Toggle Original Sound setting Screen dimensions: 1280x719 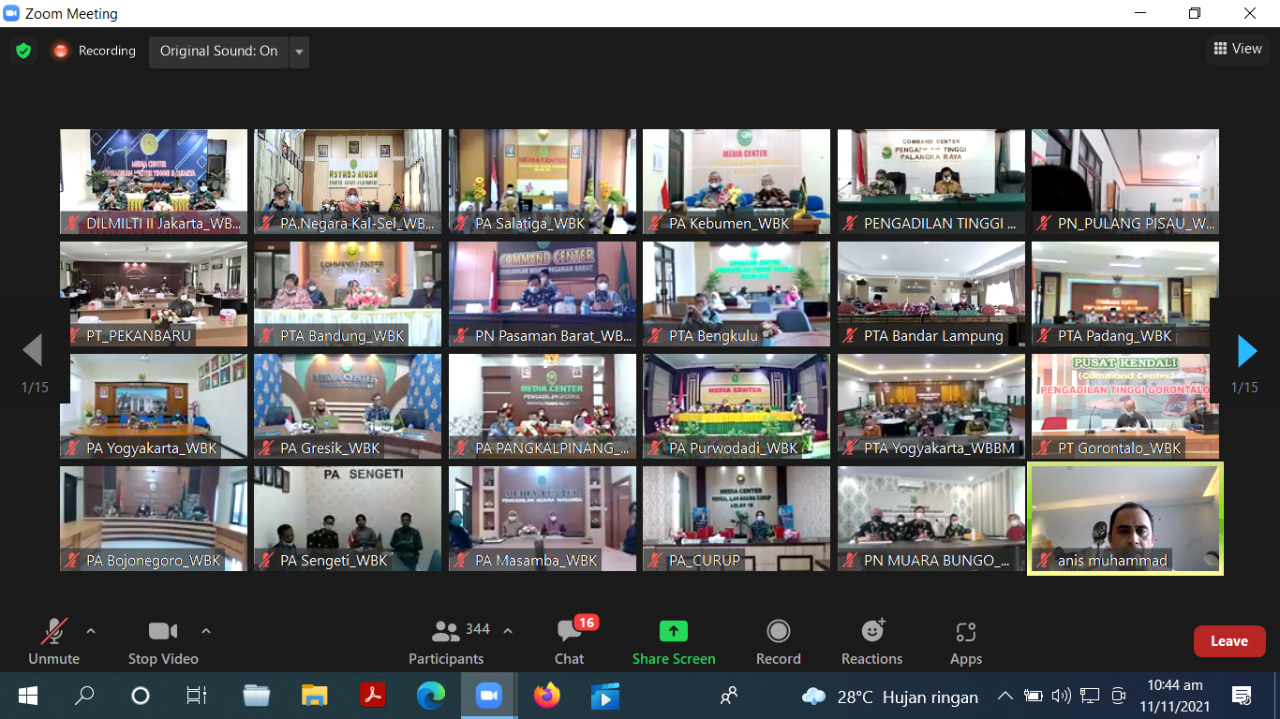point(218,51)
